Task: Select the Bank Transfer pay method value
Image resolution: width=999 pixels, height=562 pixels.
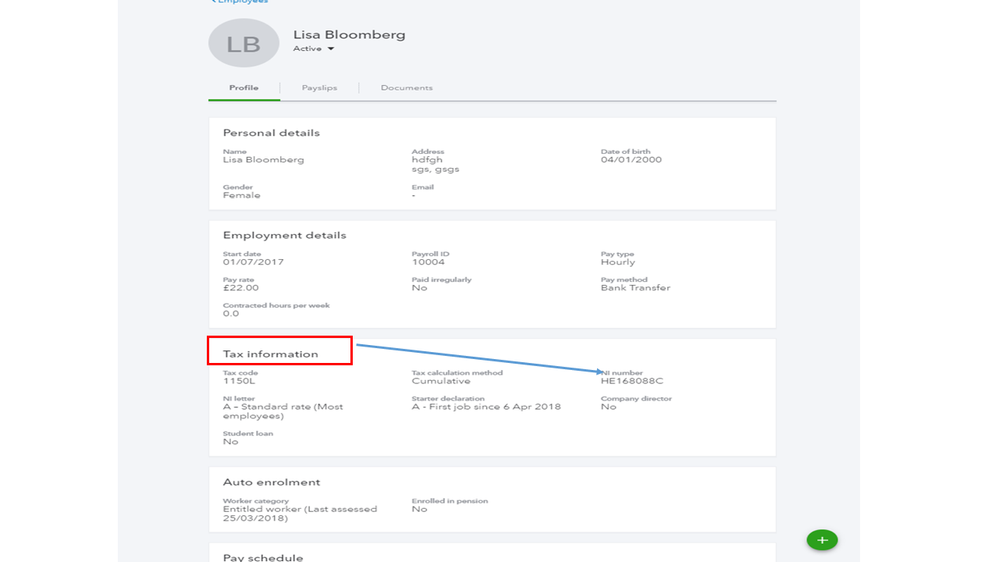Action: [x=635, y=288]
